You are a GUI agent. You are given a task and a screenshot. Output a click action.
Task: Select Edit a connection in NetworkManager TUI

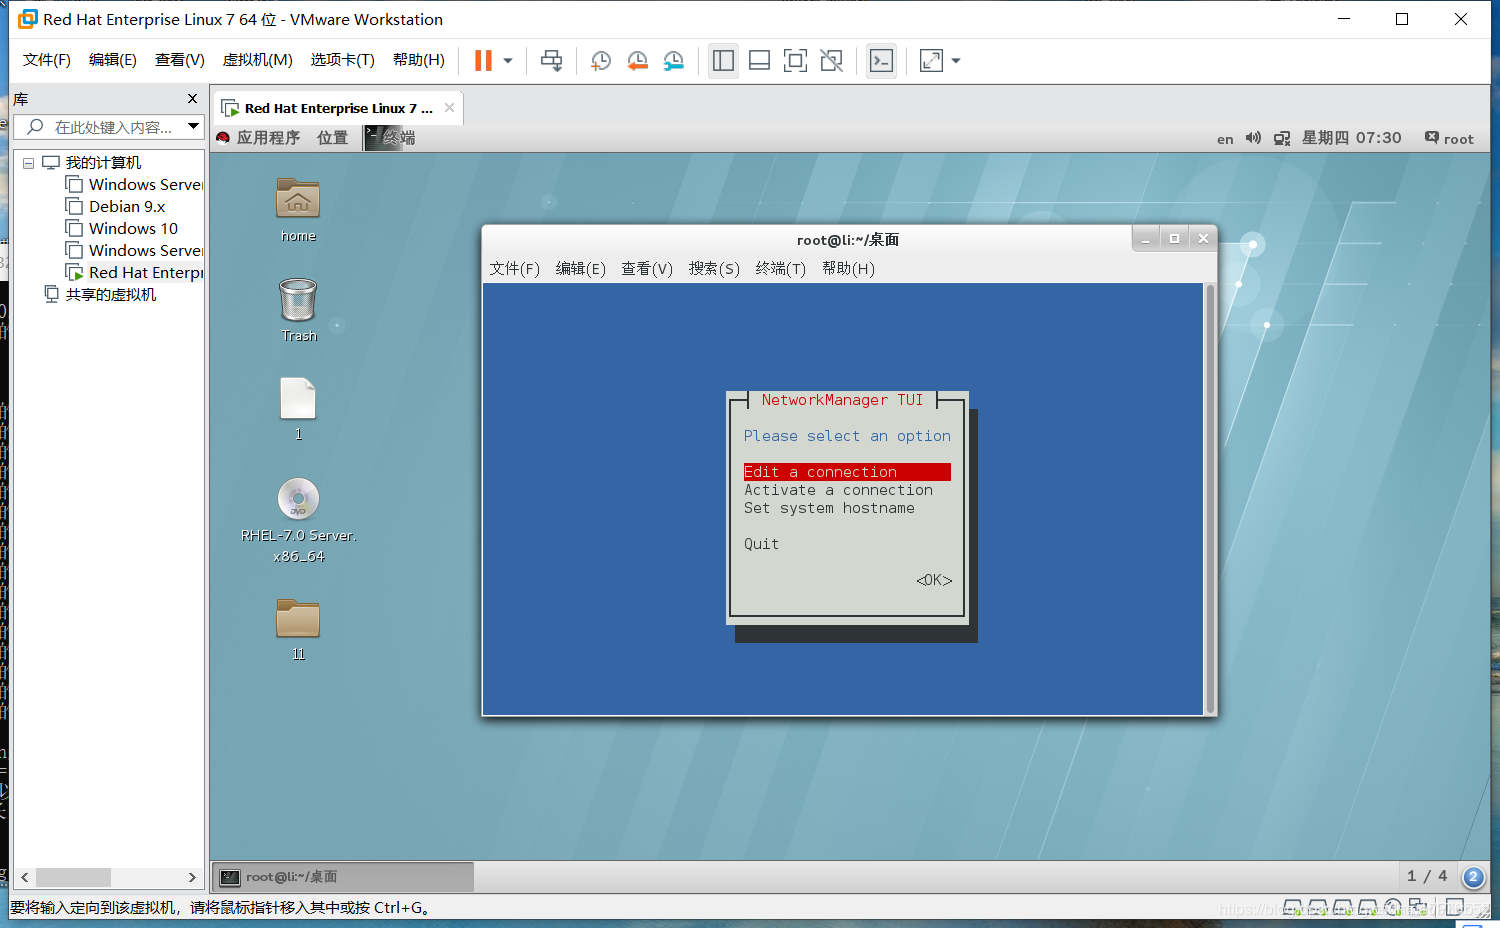847,472
